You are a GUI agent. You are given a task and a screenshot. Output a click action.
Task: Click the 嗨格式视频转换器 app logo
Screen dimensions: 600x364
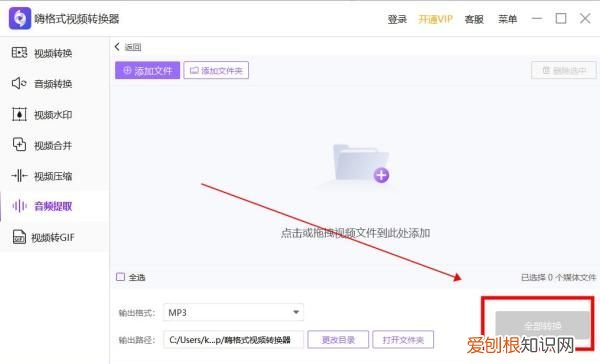(x=20, y=18)
